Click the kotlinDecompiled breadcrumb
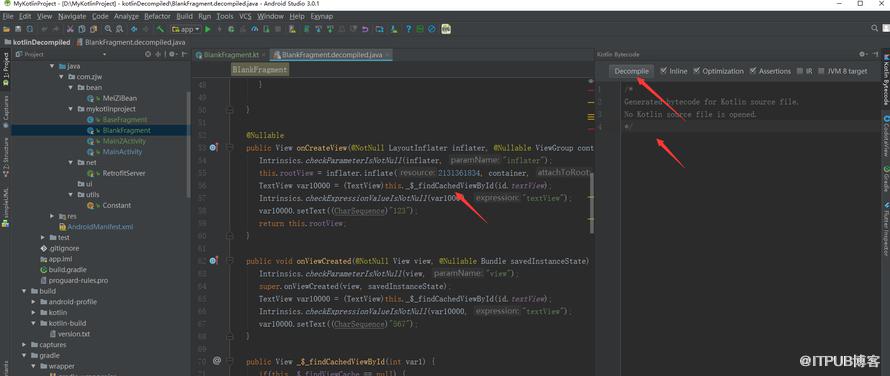890x376 pixels. click(x=37, y=42)
